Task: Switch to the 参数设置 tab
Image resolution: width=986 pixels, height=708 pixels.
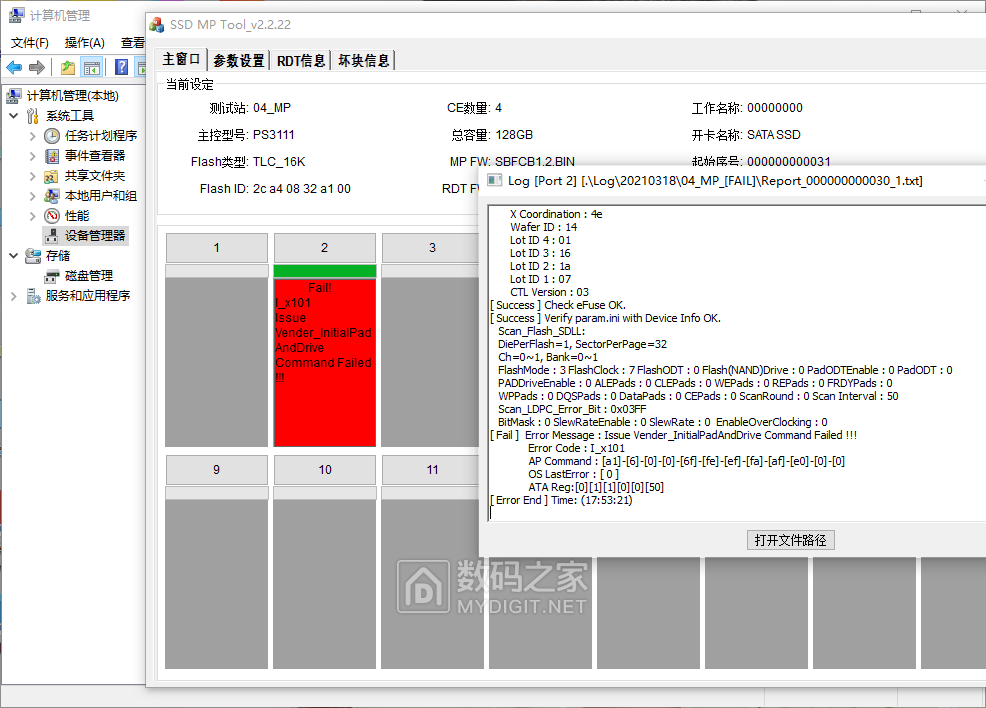Action: point(238,60)
